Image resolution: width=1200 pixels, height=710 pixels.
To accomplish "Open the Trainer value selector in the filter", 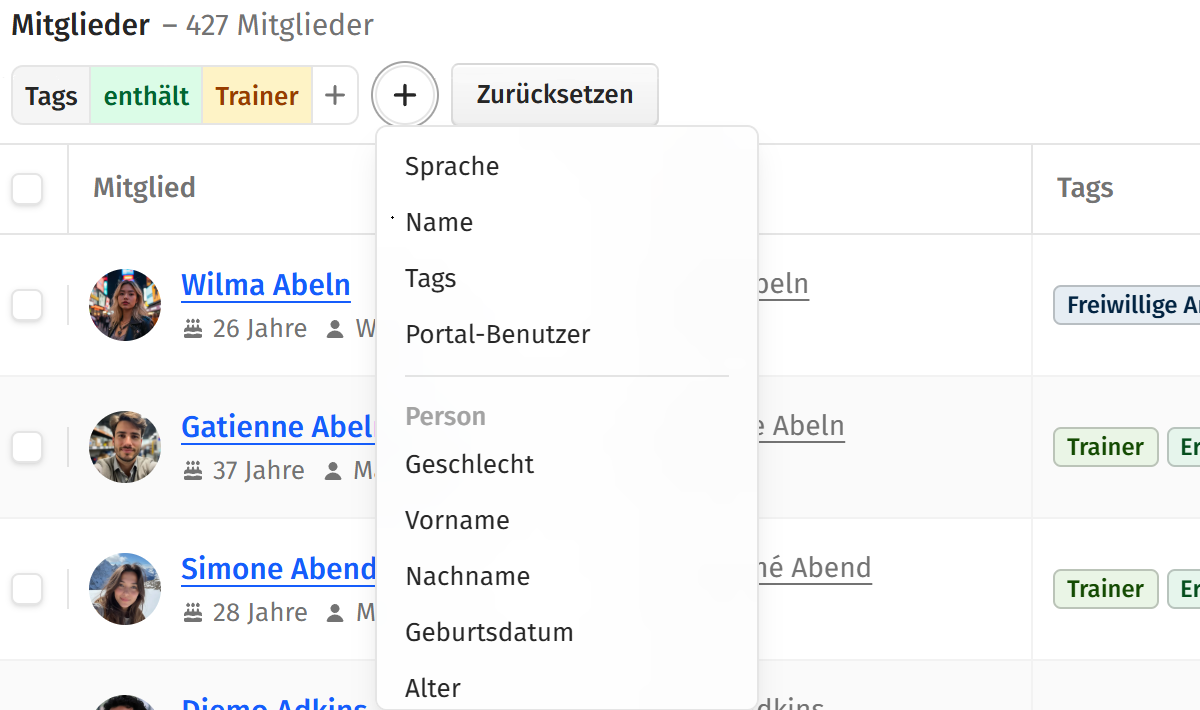I will click(256, 94).
